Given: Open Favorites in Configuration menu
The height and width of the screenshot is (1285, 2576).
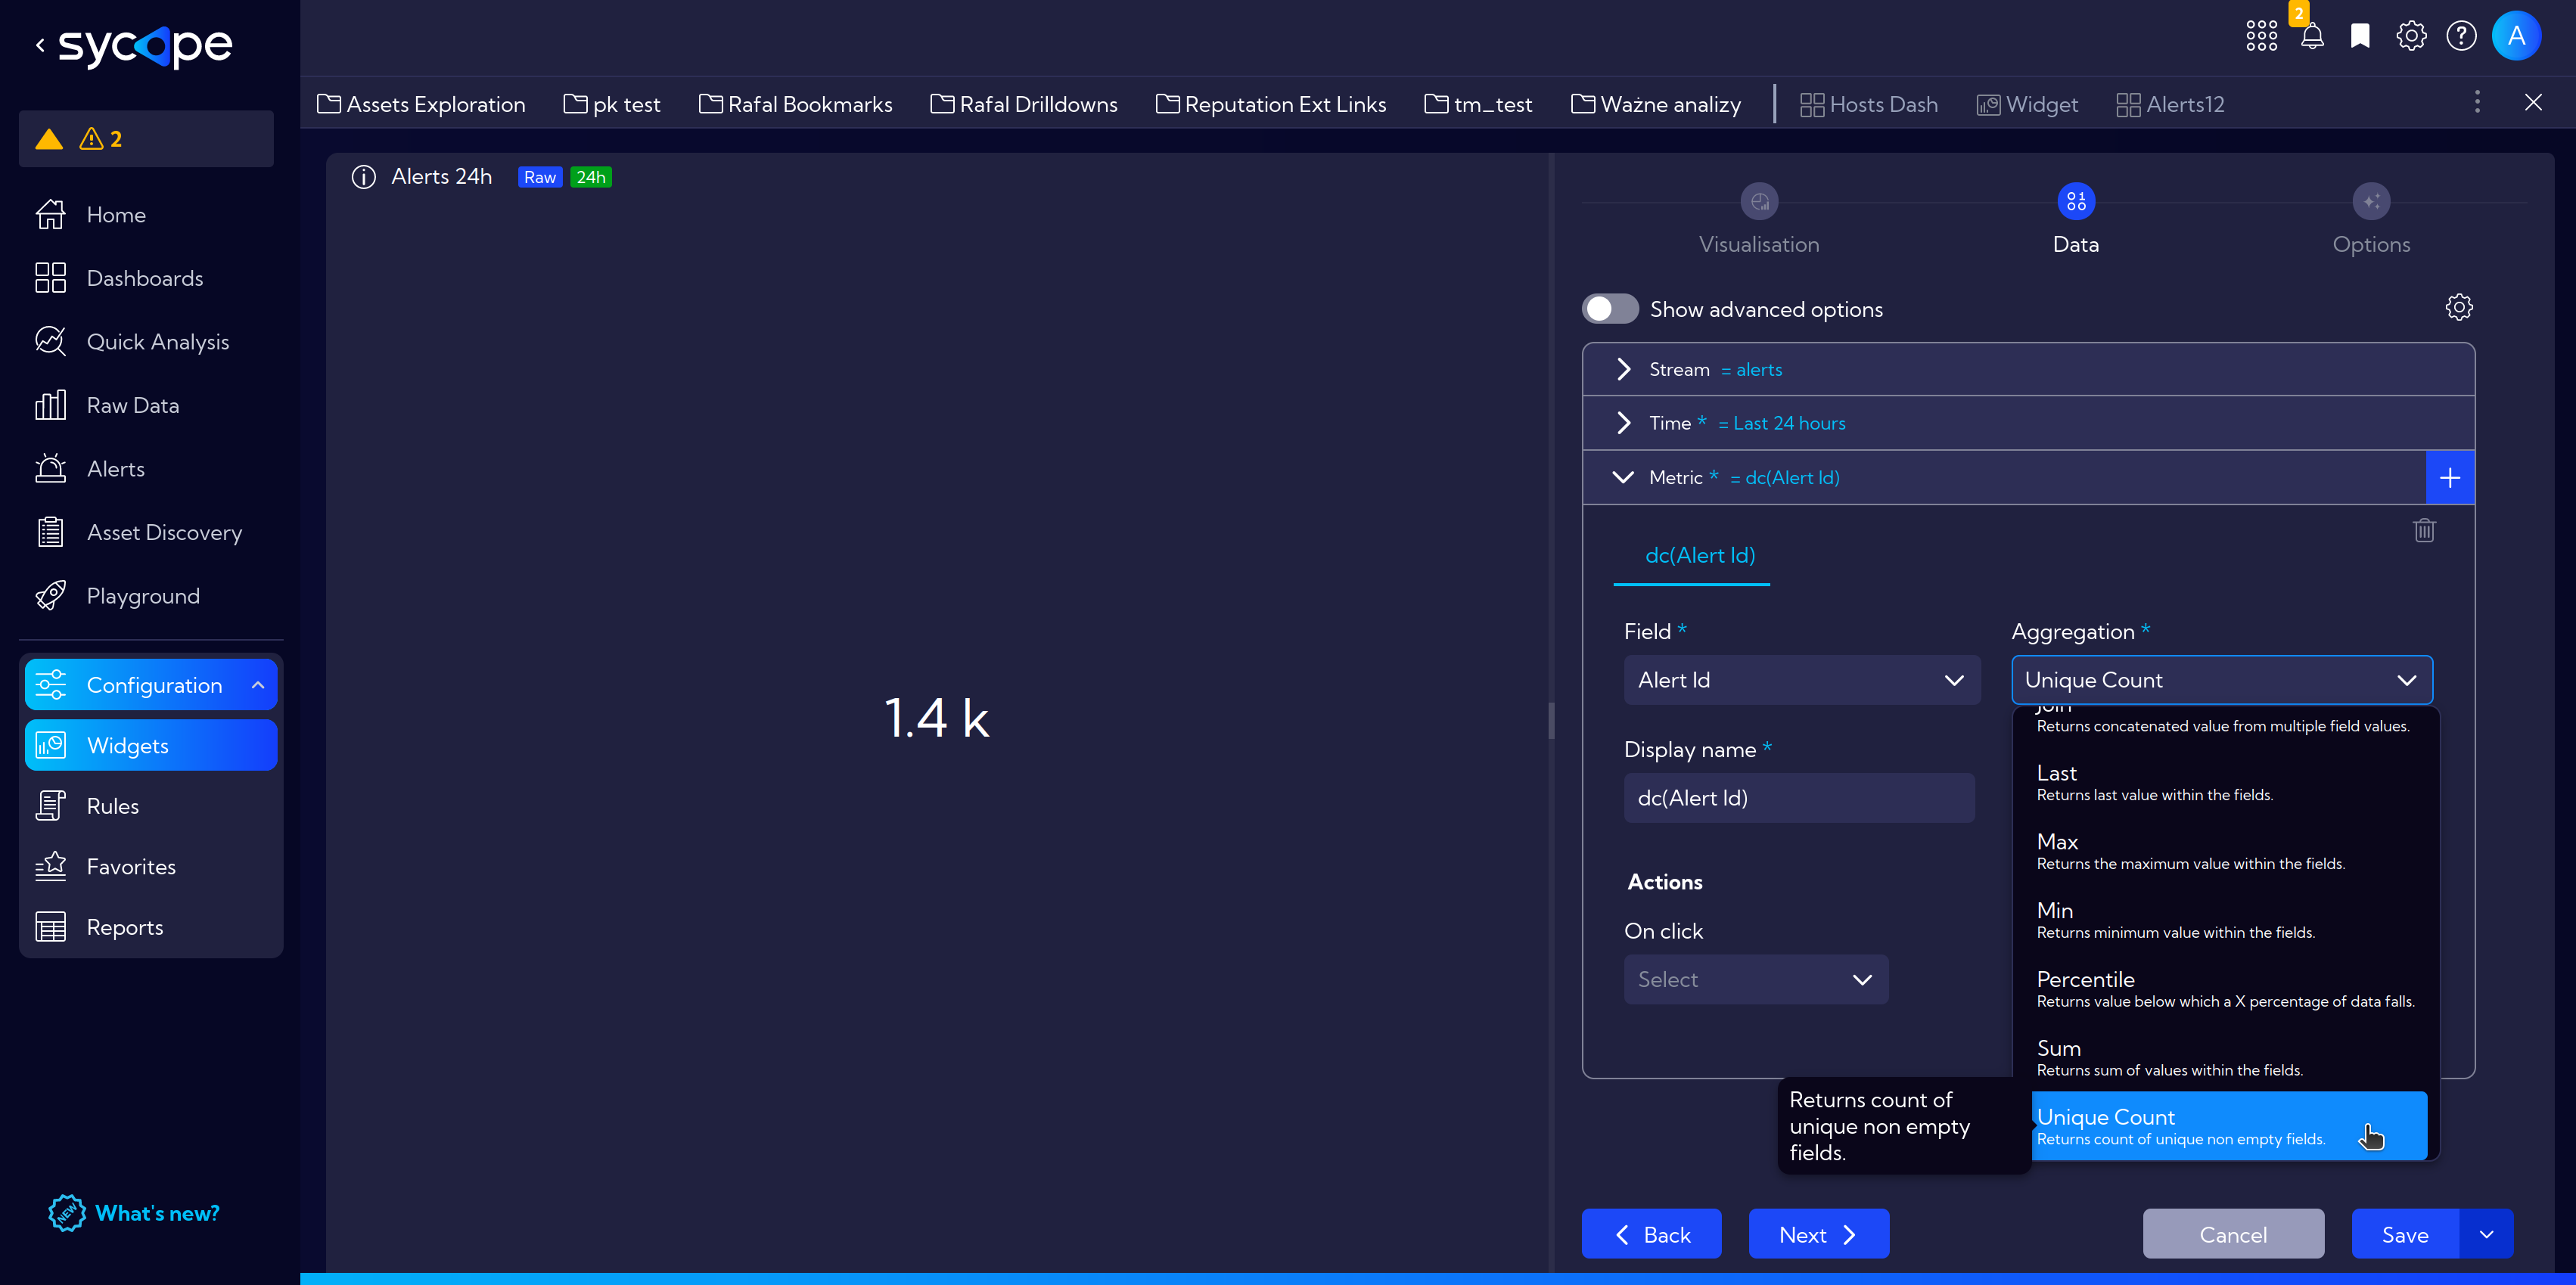Looking at the screenshot, I should [x=151, y=867].
